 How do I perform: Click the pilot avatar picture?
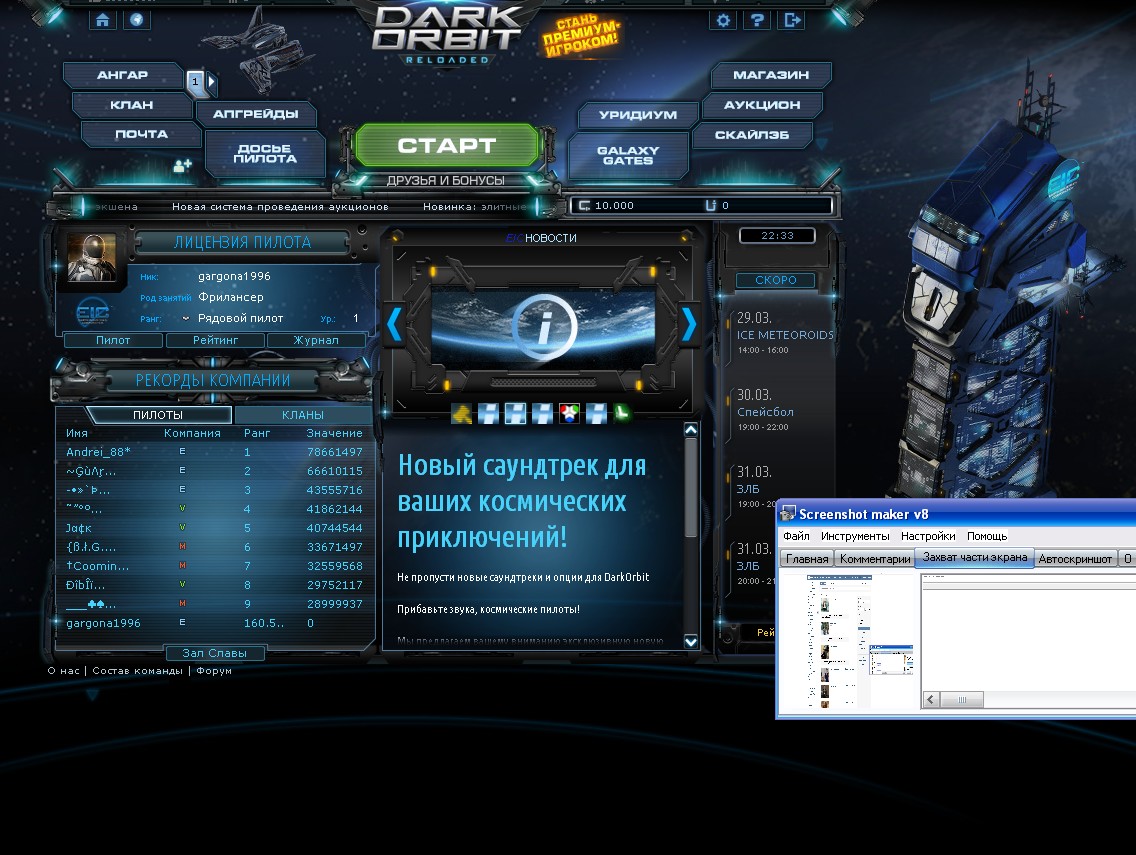(x=91, y=257)
